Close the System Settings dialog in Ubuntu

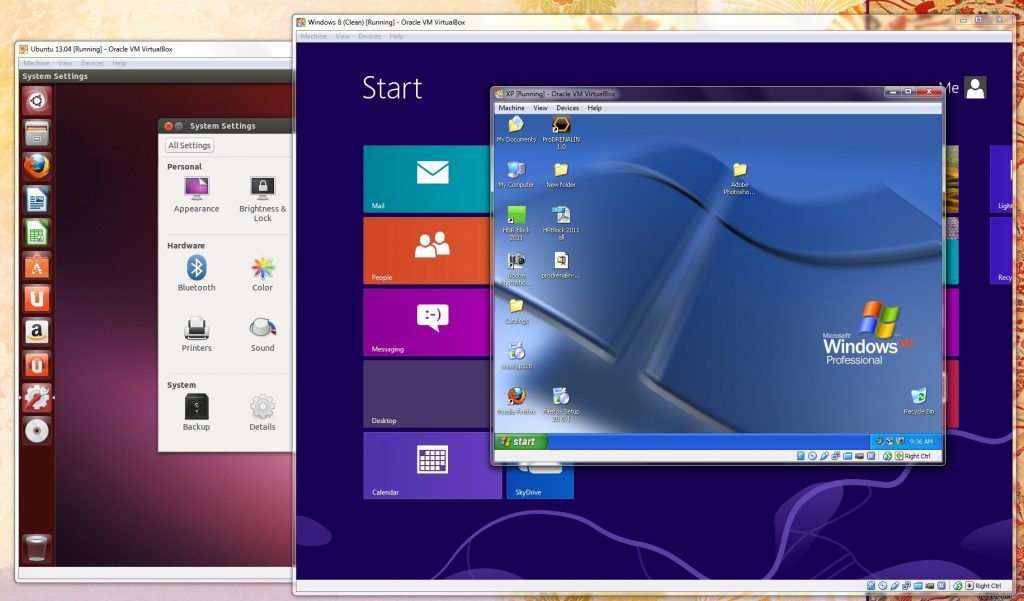[168, 125]
